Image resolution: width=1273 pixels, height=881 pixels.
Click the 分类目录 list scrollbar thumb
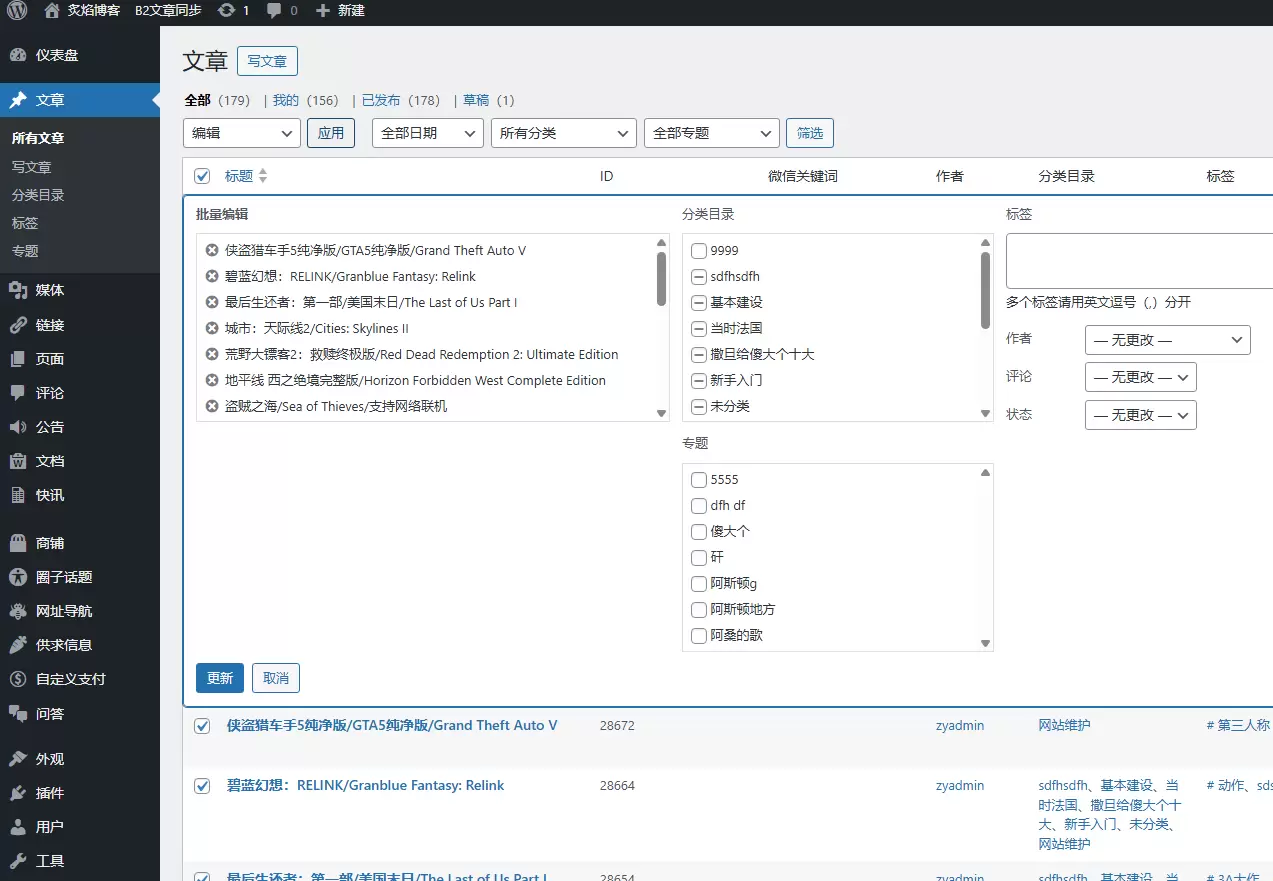click(x=985, y=290)
